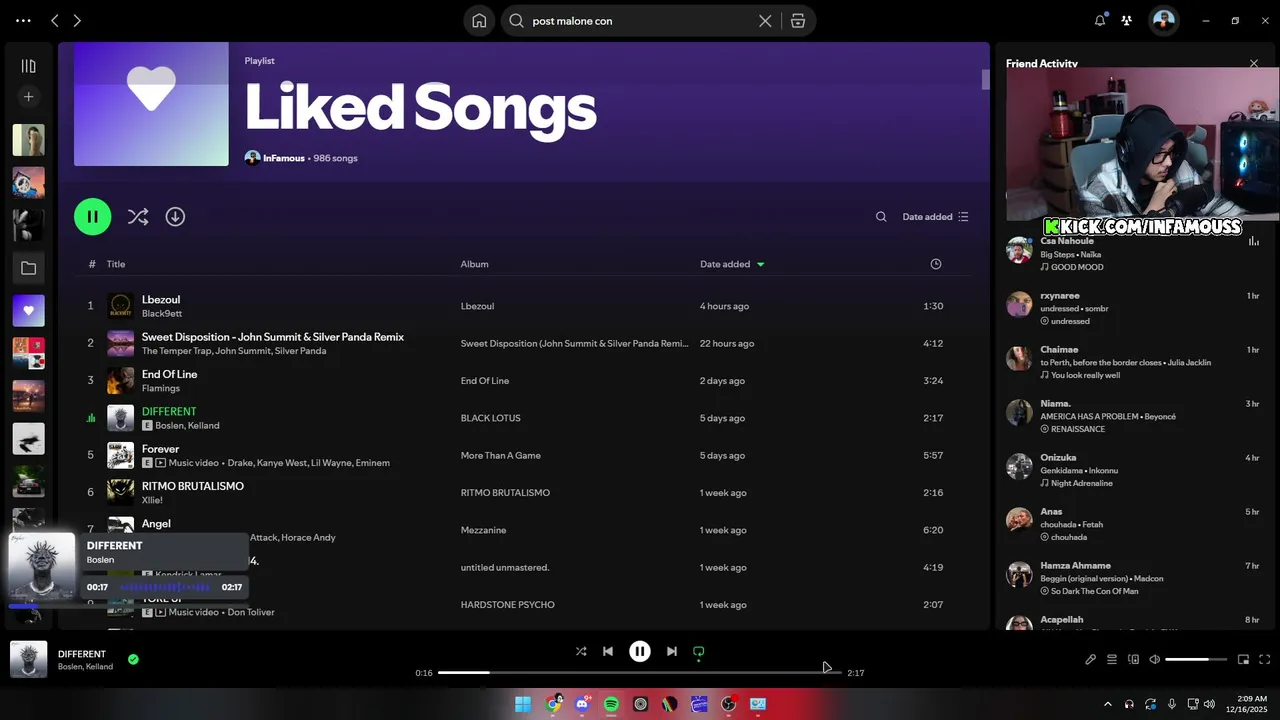Go back with the left arrow

(x=55, y=20)
